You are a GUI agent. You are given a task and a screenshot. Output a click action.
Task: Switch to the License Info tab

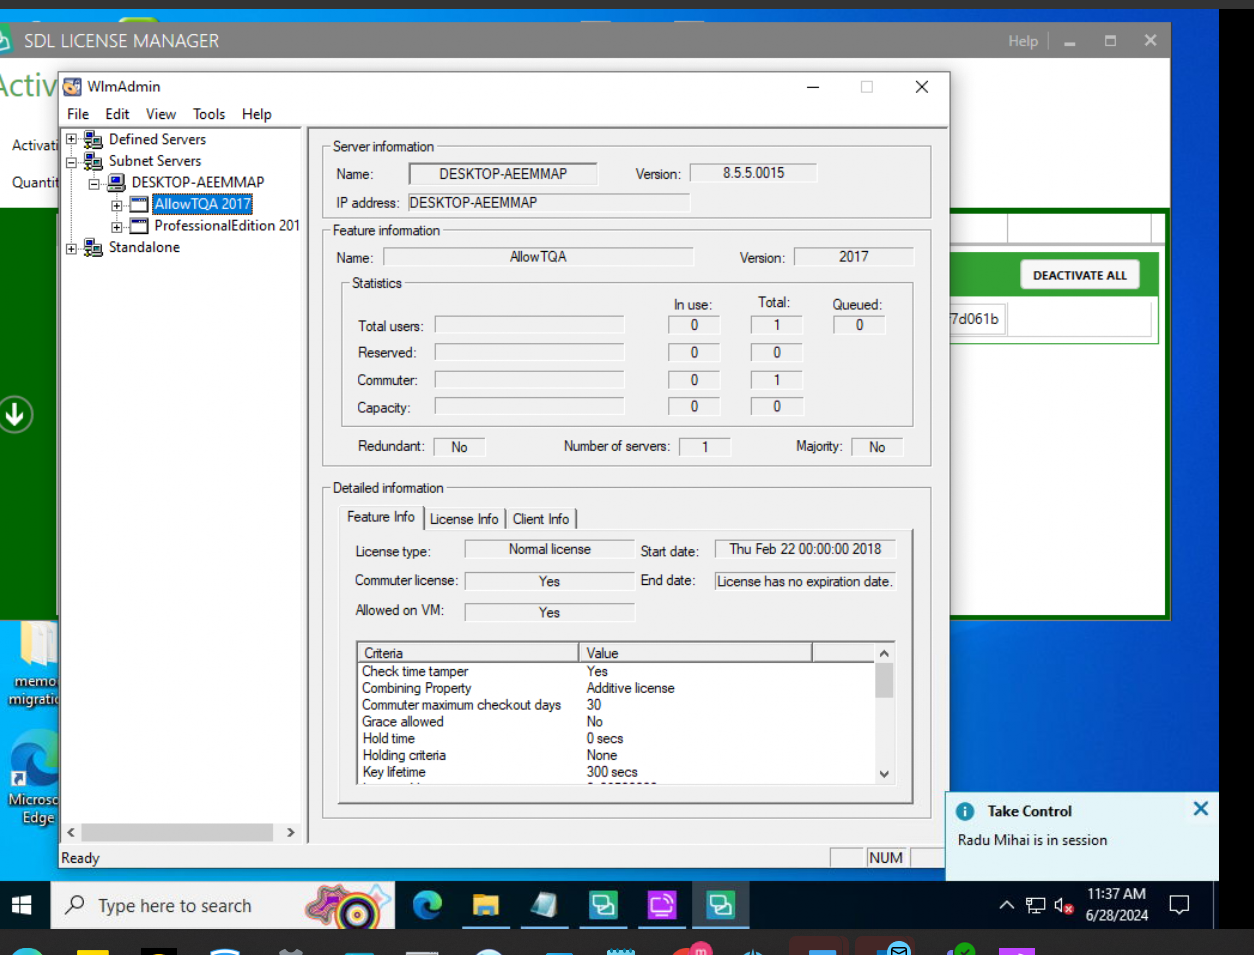point(464,519)
